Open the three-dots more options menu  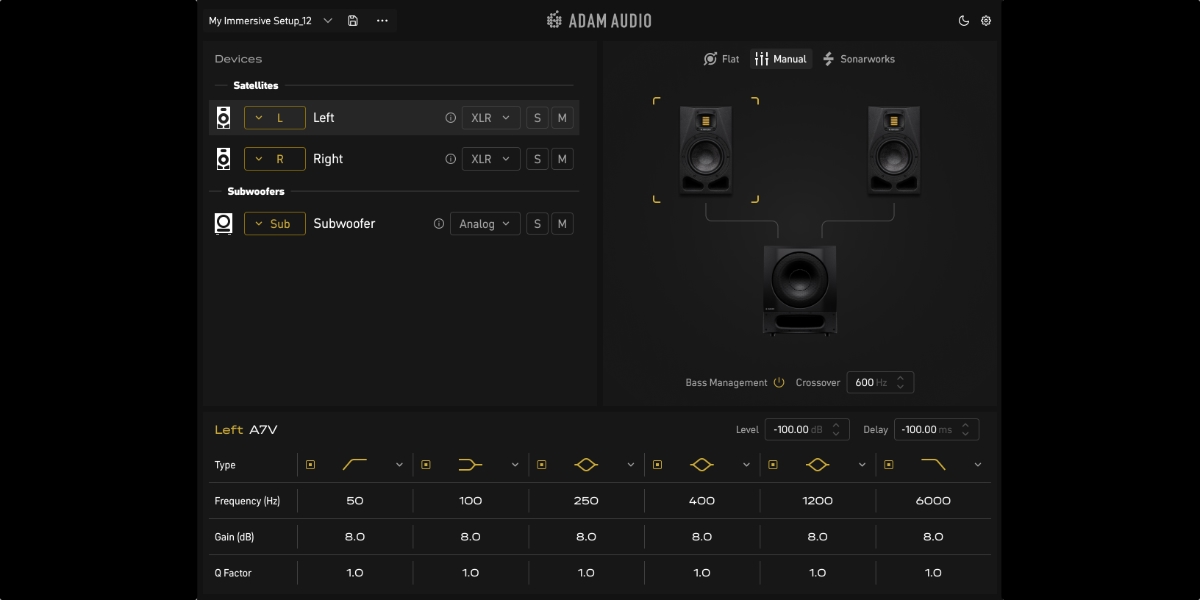(382, 21)
